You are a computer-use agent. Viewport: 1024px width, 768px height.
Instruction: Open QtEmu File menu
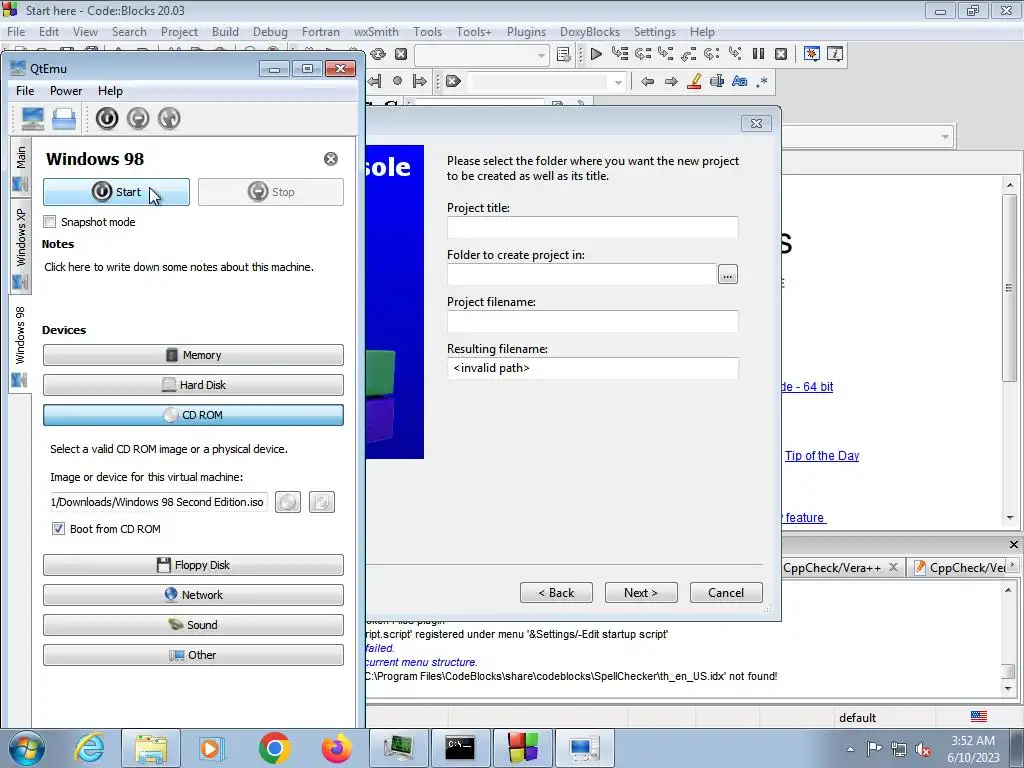25,91
